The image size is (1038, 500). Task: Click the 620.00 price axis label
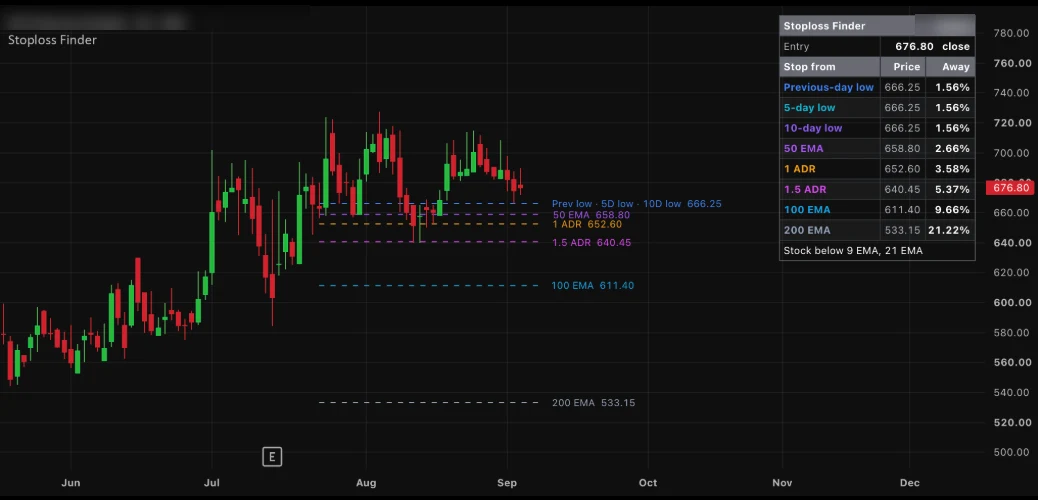1013,272
